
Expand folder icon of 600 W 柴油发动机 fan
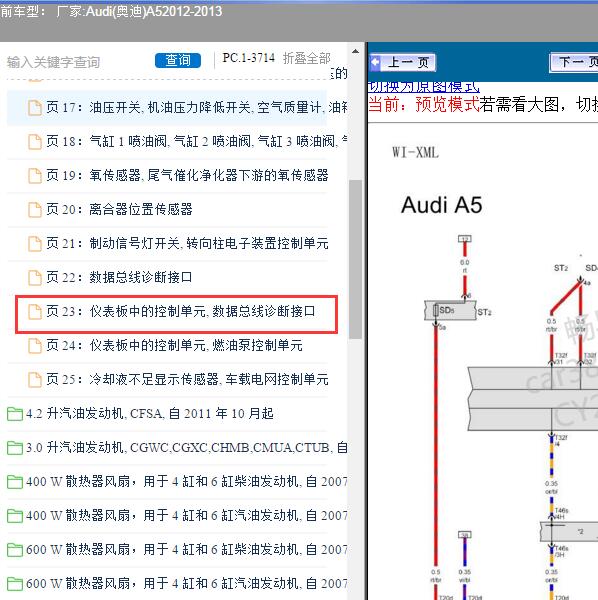[15, 550]
